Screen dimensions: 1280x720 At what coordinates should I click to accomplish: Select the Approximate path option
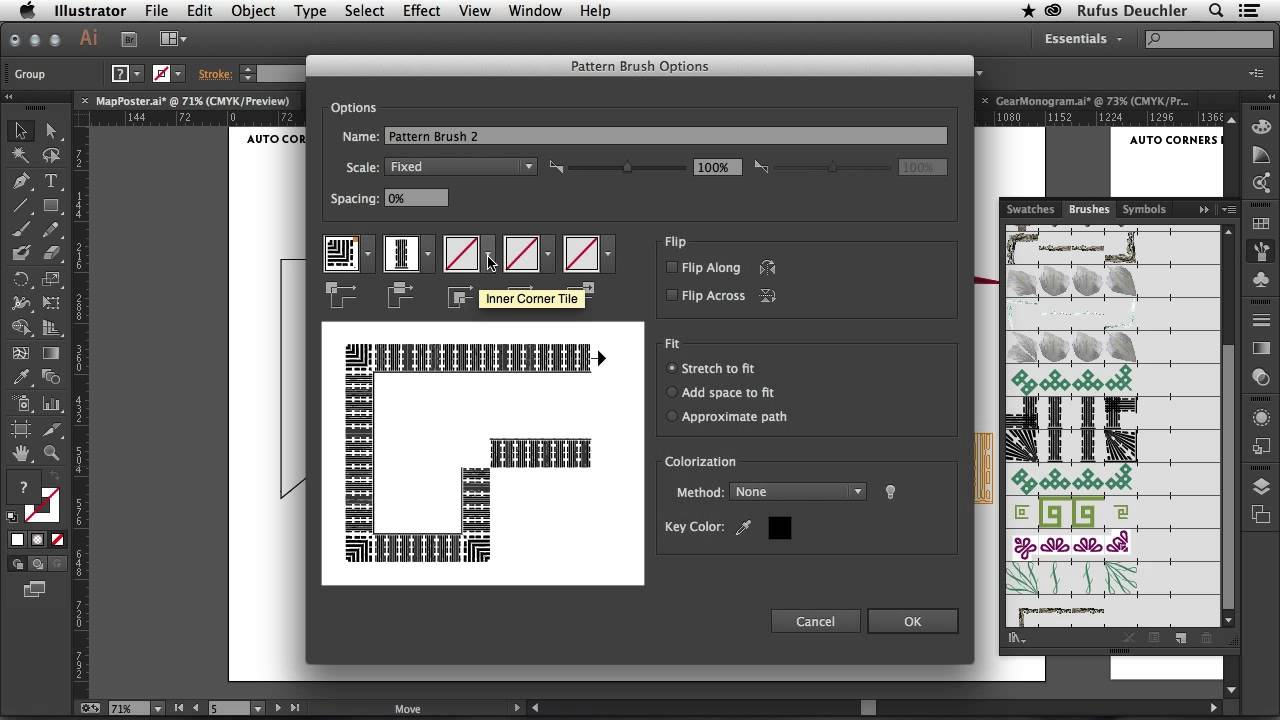672,416
